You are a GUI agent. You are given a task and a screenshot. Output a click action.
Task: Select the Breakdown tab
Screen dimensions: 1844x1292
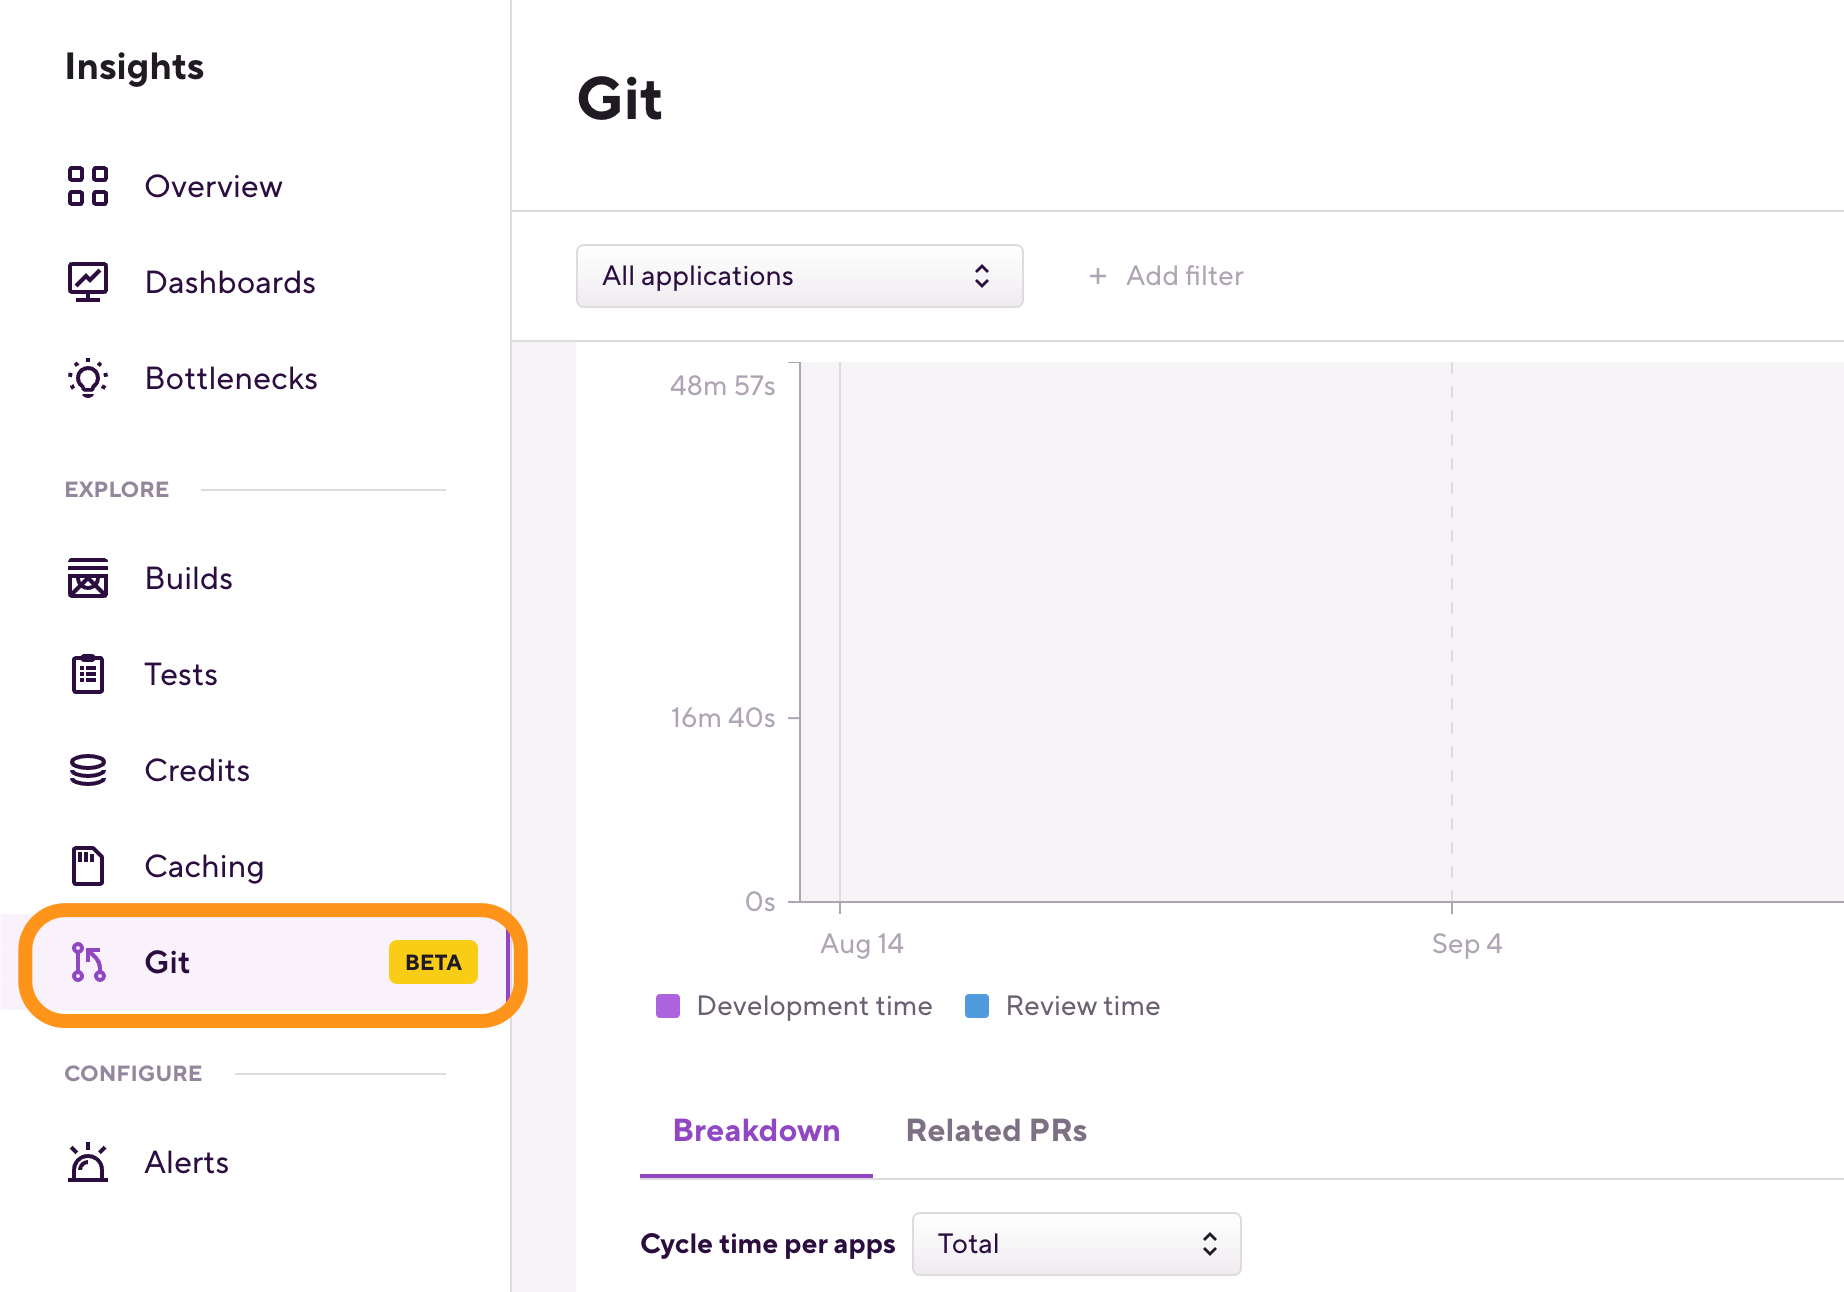(x=756, y=1130)
